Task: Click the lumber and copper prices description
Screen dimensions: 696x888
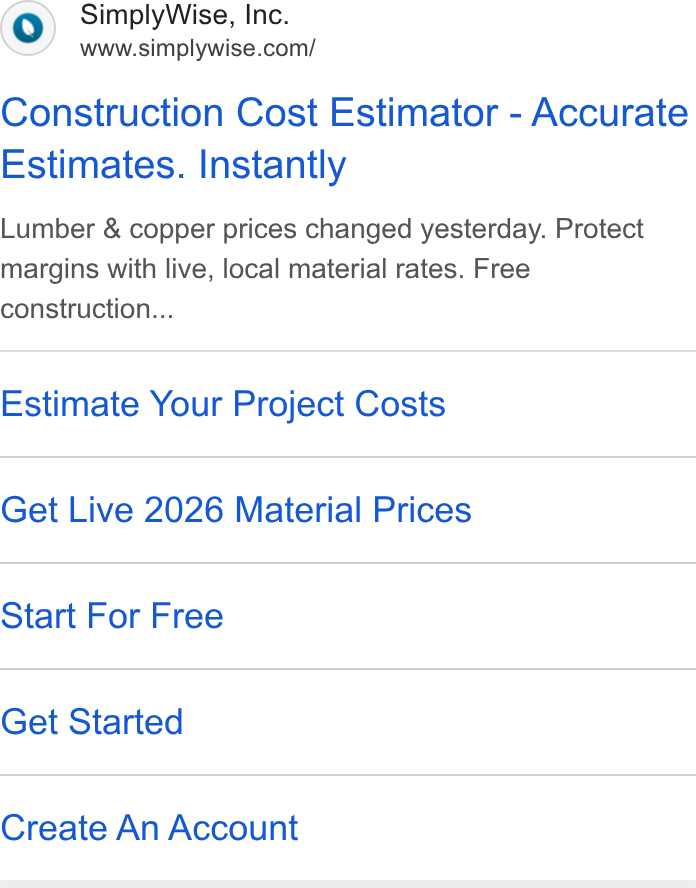Action: click(322, 269)
